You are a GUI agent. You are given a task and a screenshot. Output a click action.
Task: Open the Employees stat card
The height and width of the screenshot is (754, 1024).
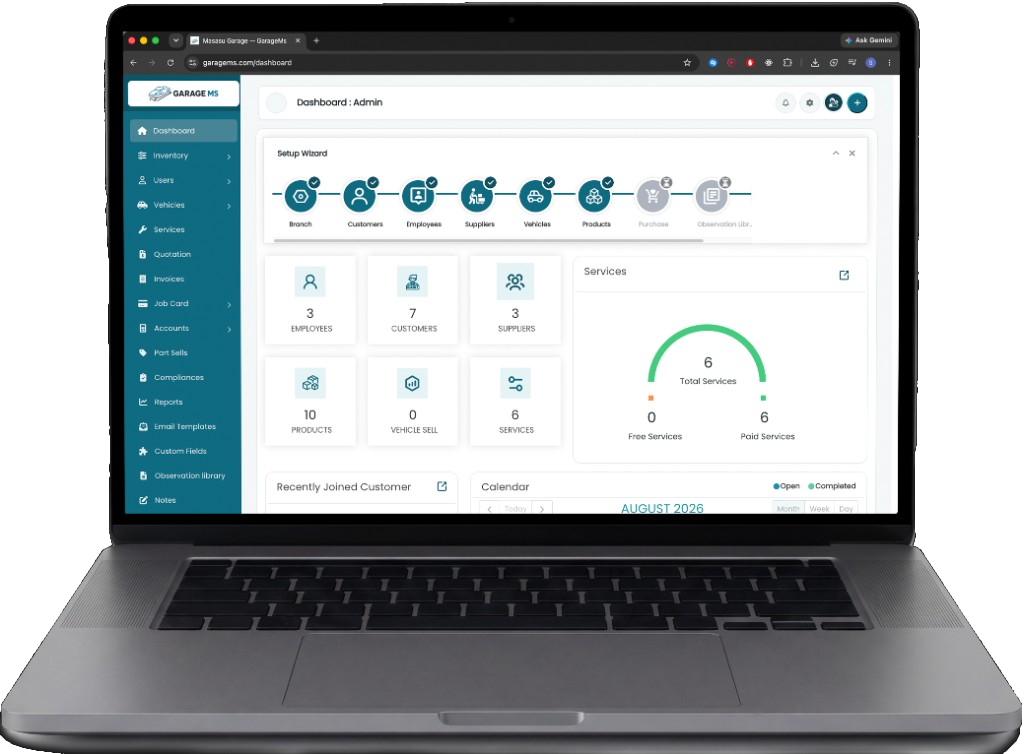point(310,300)
